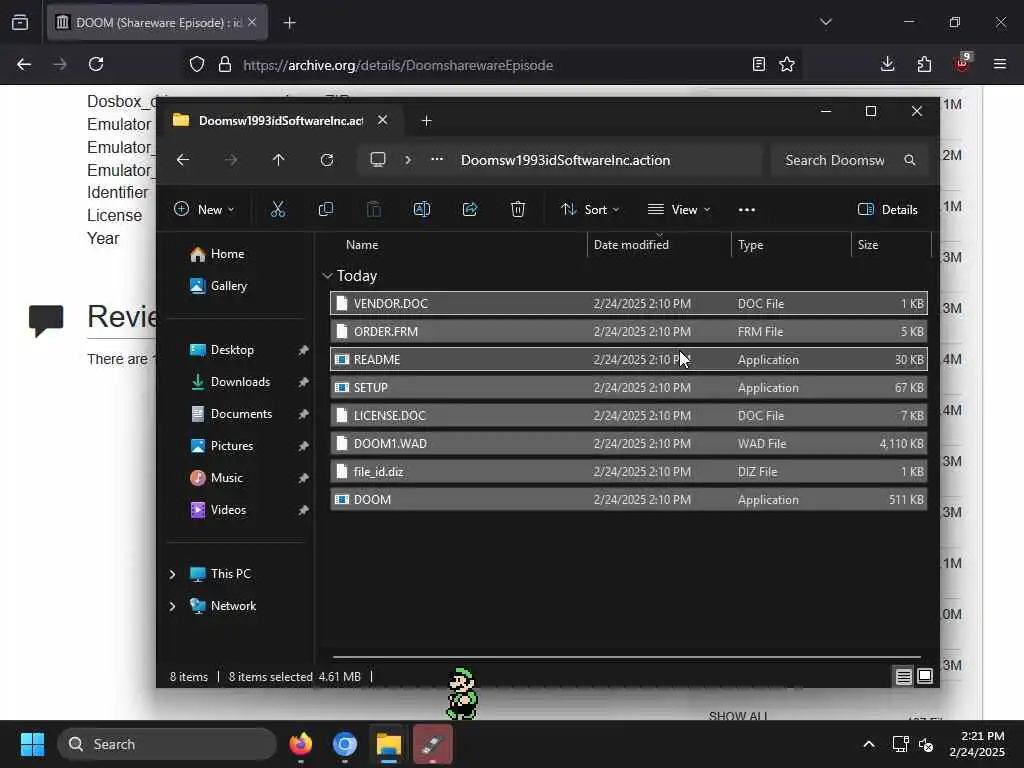The width and height of the screenshot is (1024, 768).
Task: Toggle the Details pane button
Action: pos(888,210)
